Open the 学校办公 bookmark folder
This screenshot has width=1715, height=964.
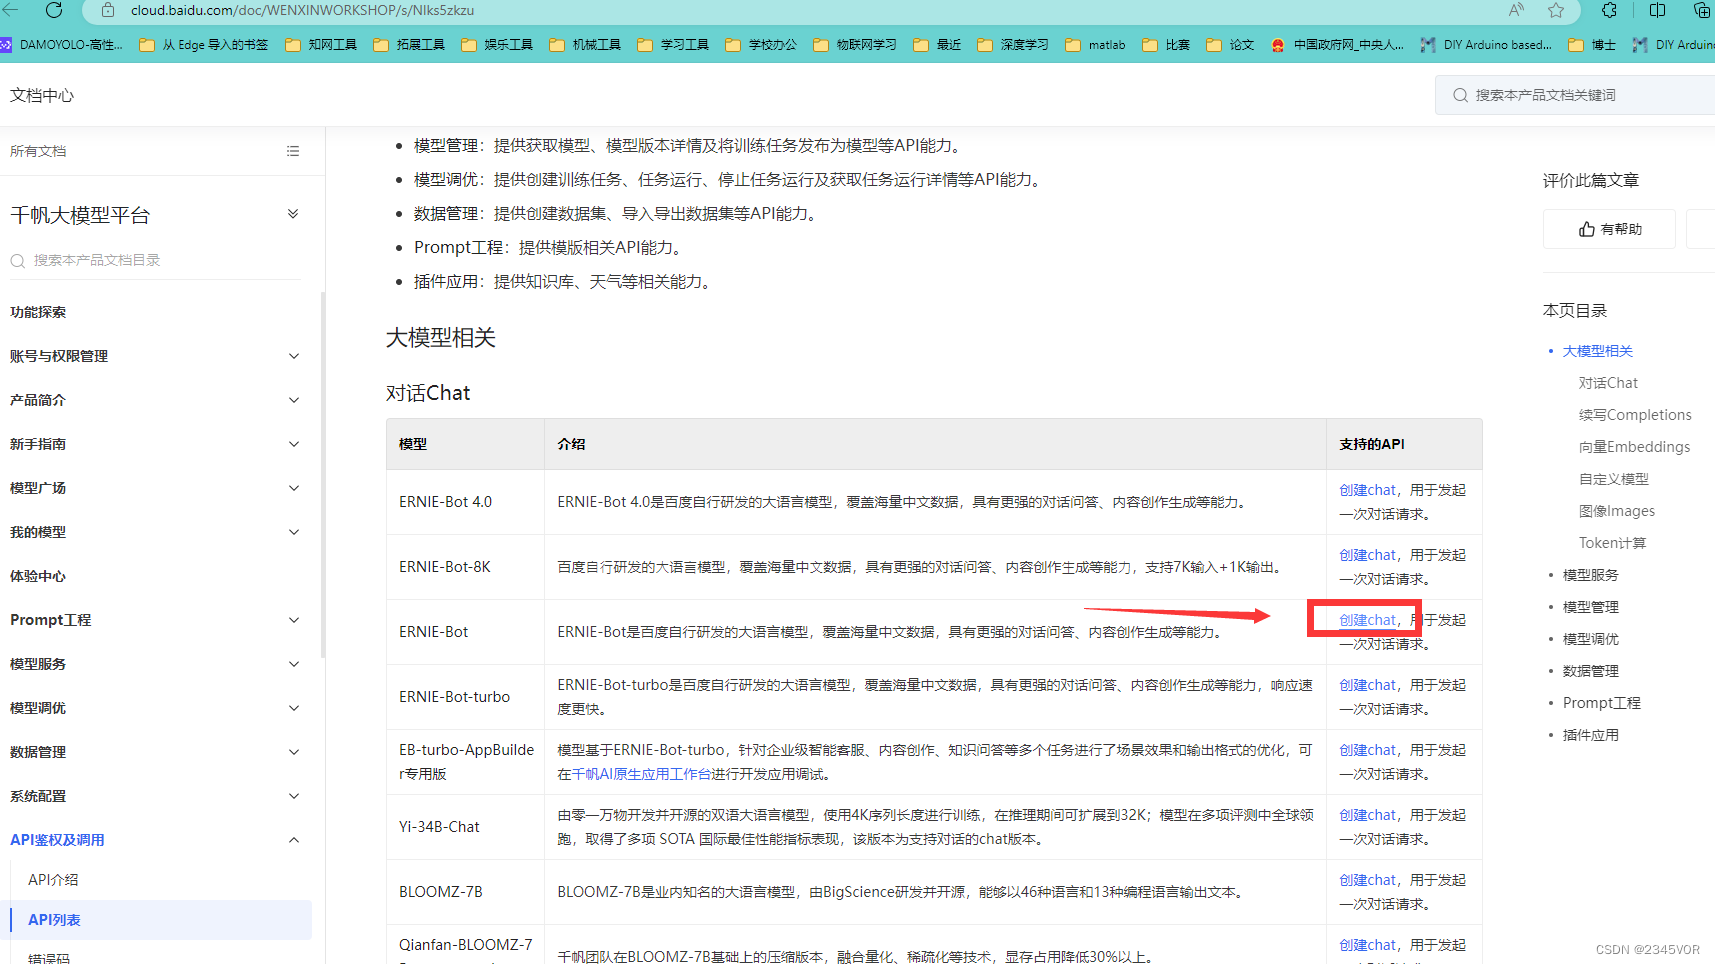pos(760,45)
